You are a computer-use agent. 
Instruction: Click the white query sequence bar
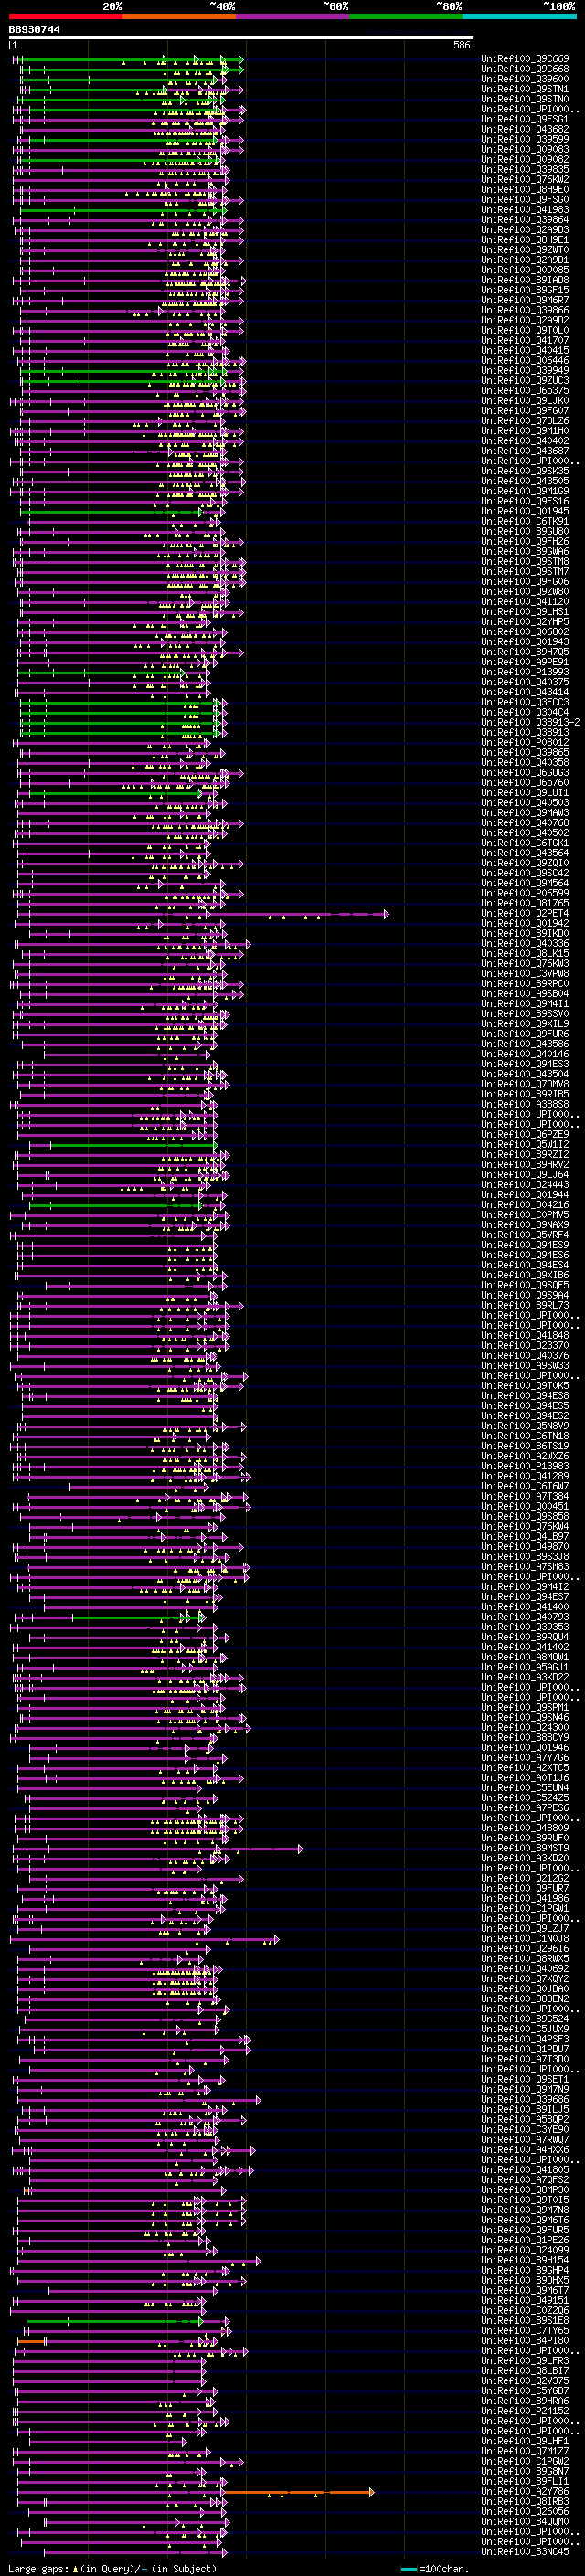point(241,37)
